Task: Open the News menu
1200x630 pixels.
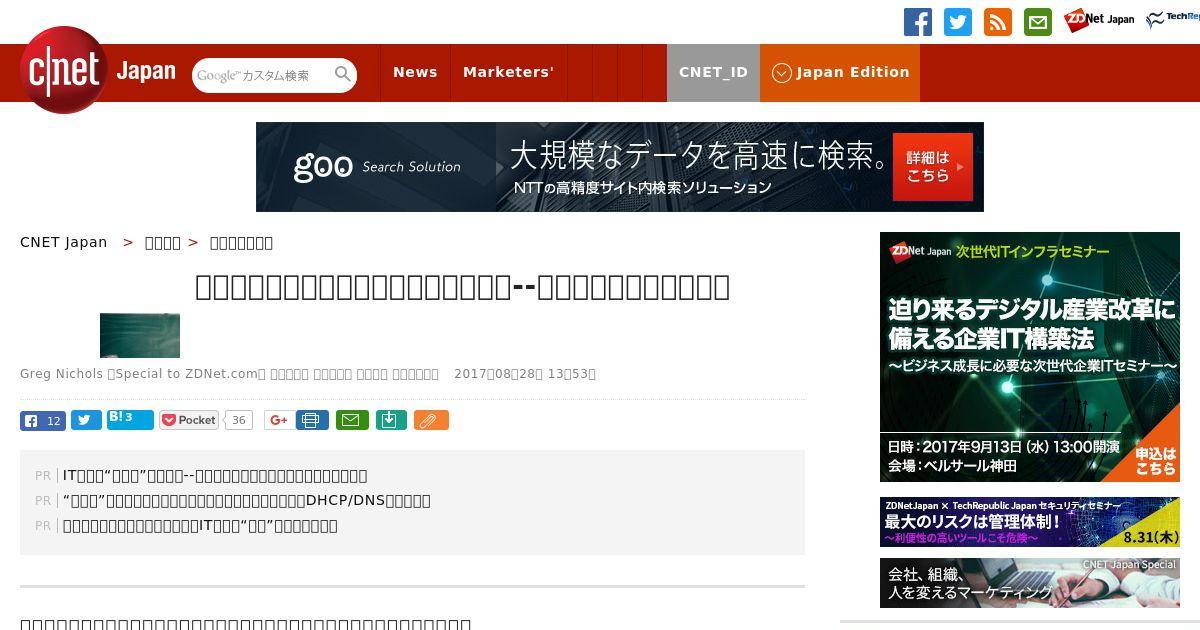Action: coord(415,72)
